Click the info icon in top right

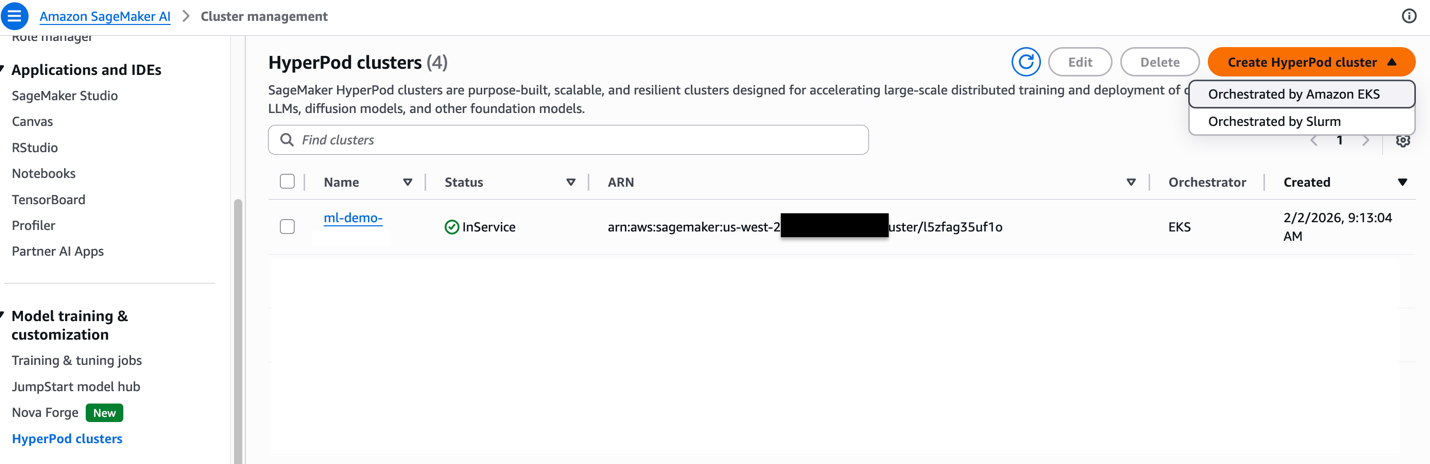pyautogui.click(x=1409, y=16)
